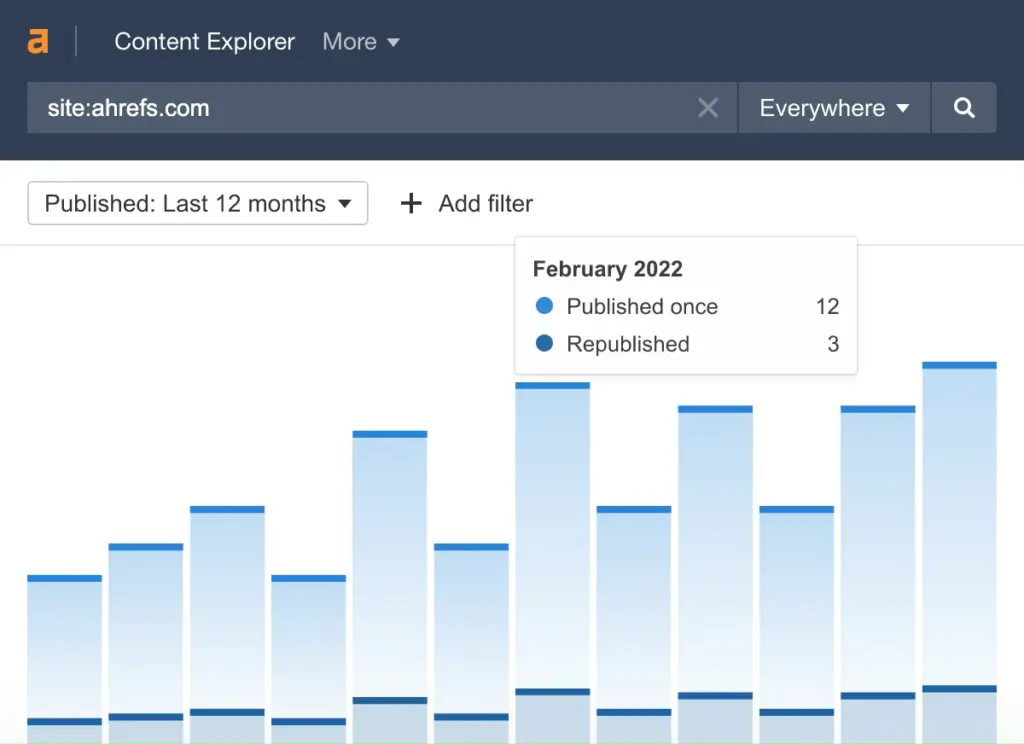Click the plus icon beside Add filter
The image size is (1024, 744).
410,203
